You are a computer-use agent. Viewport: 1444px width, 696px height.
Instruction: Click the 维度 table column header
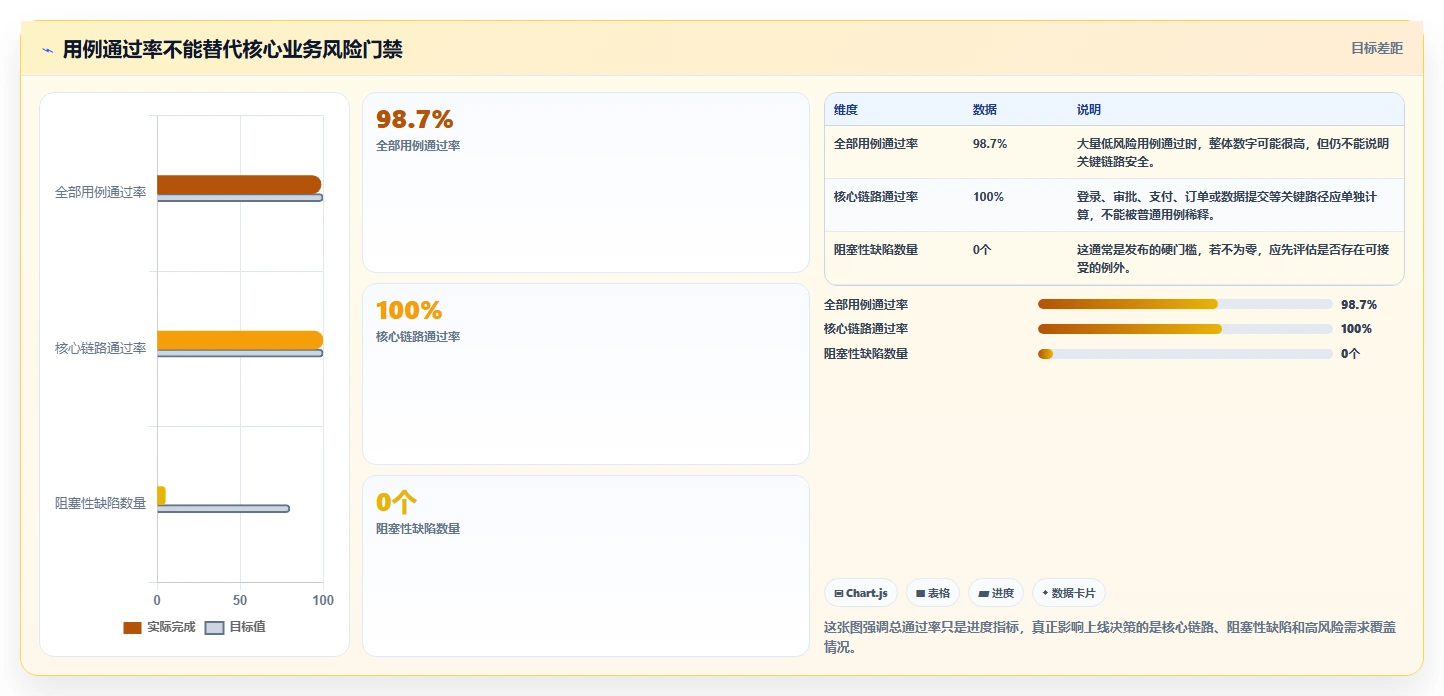846,110
